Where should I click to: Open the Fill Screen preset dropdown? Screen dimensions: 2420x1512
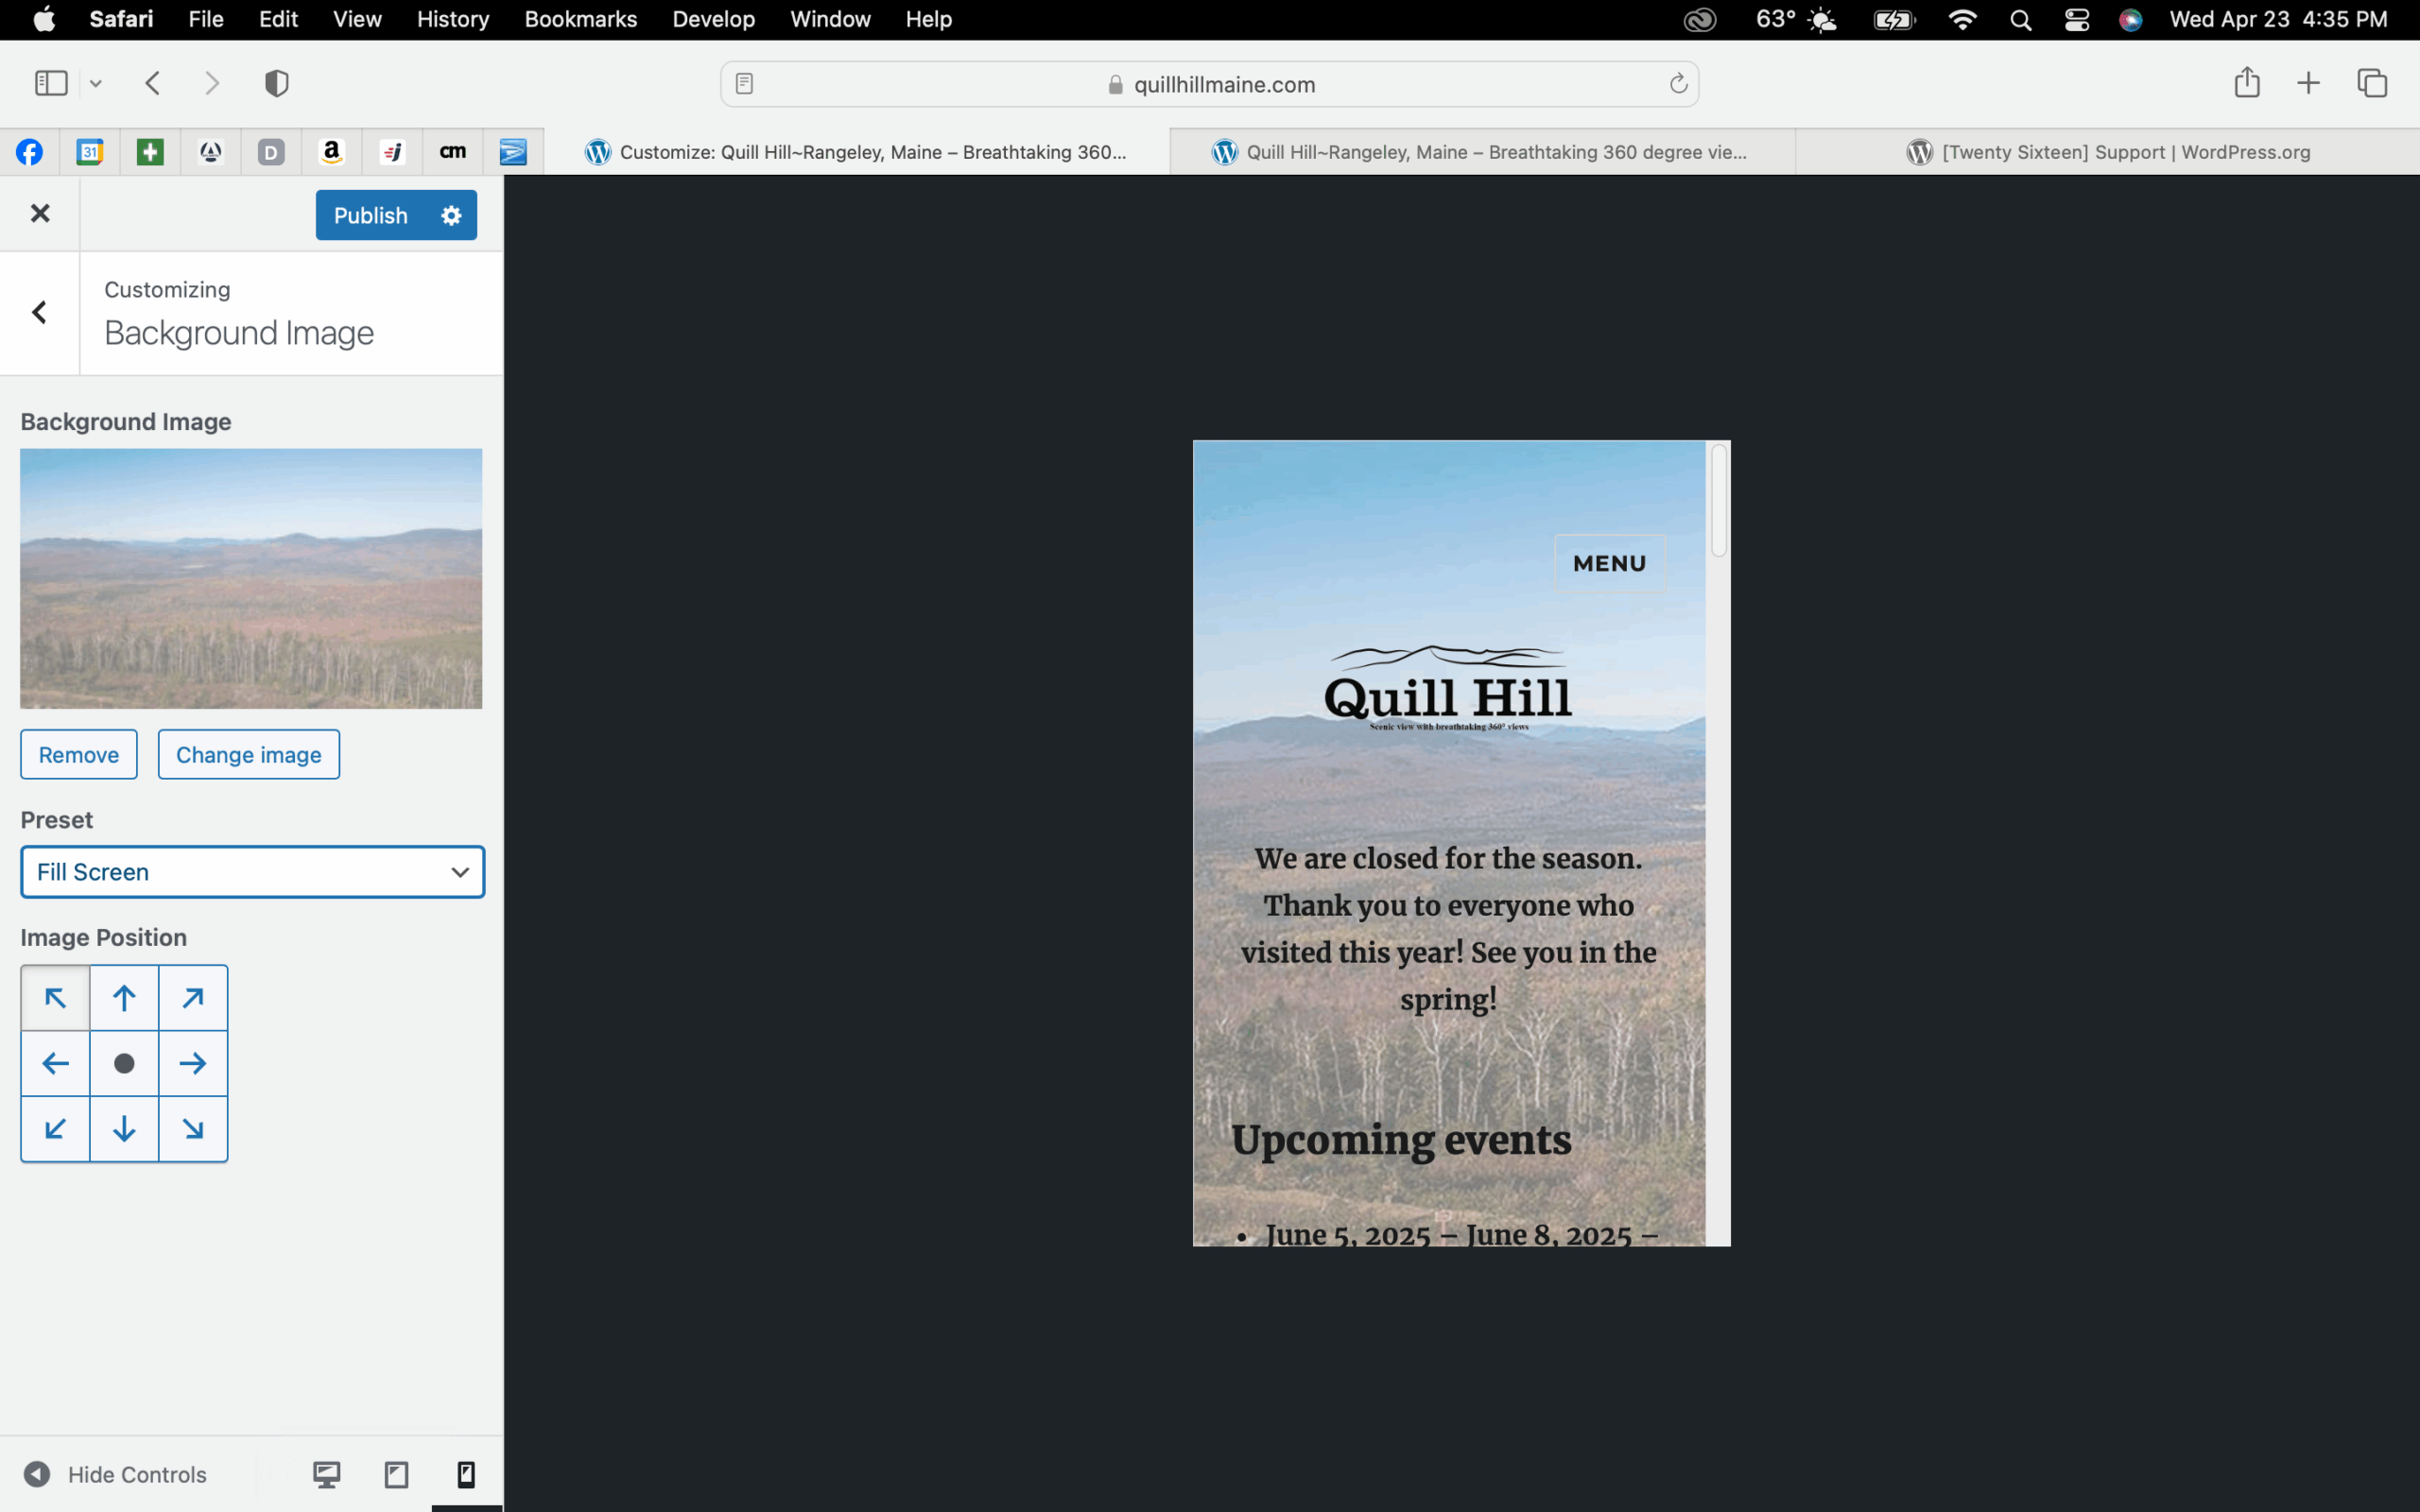[252, 872]
